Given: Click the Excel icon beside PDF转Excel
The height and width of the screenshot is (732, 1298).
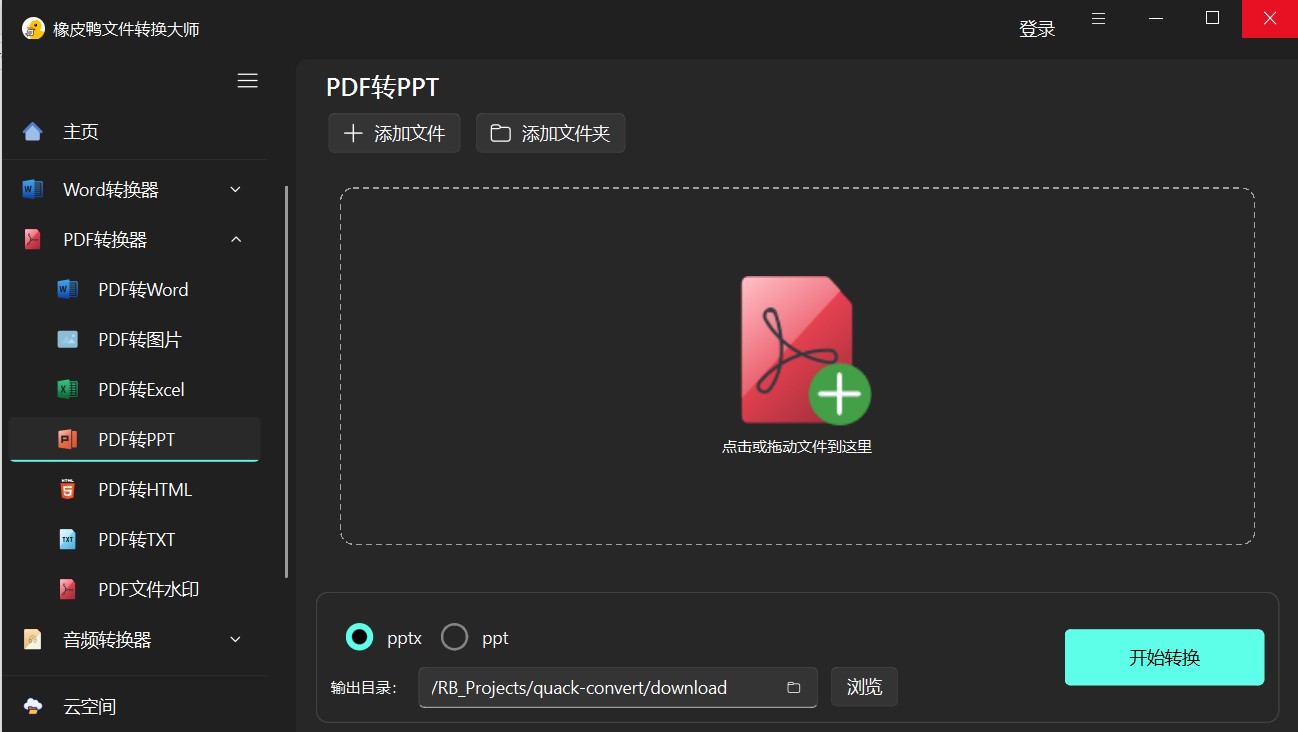Looking at the screenshot, I should (x=68, y=390).
